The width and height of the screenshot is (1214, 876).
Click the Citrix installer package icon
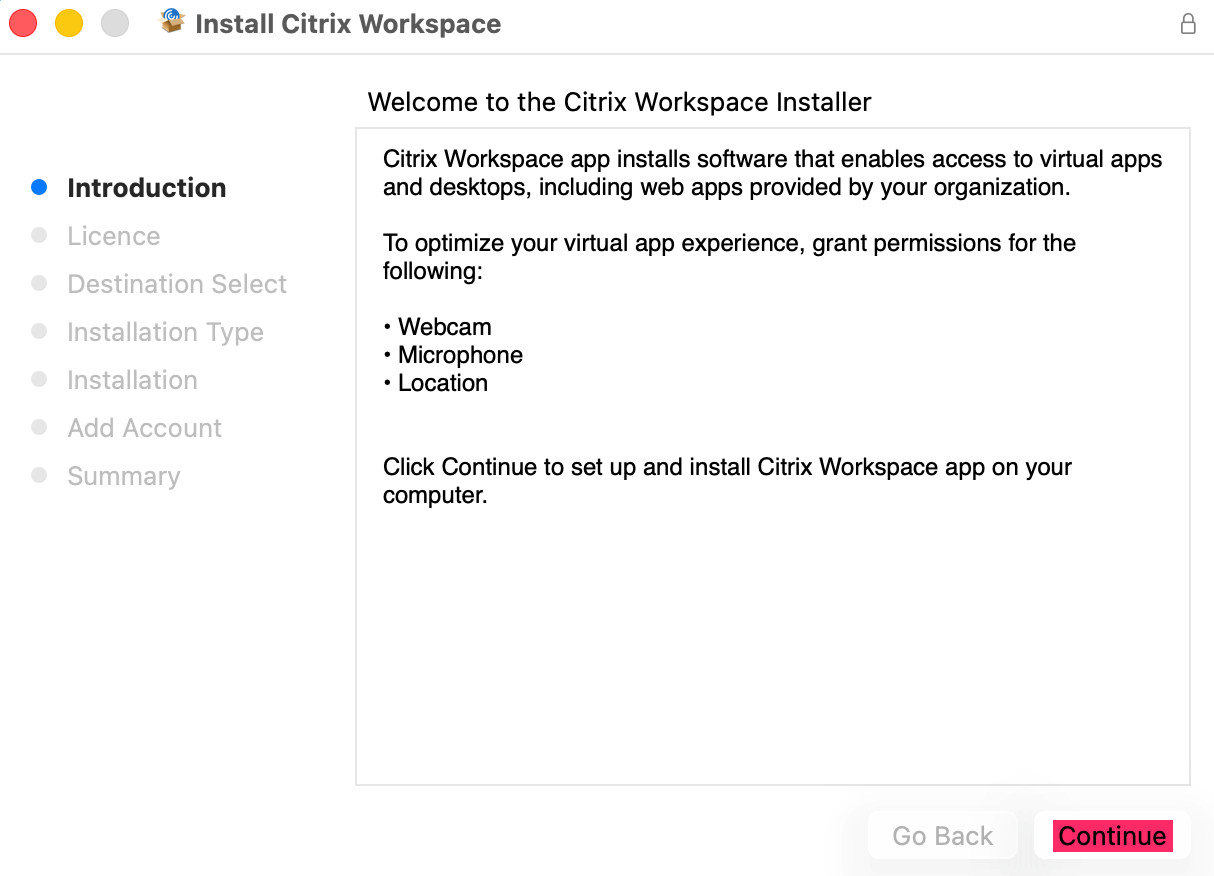click(x=173, y=22)
